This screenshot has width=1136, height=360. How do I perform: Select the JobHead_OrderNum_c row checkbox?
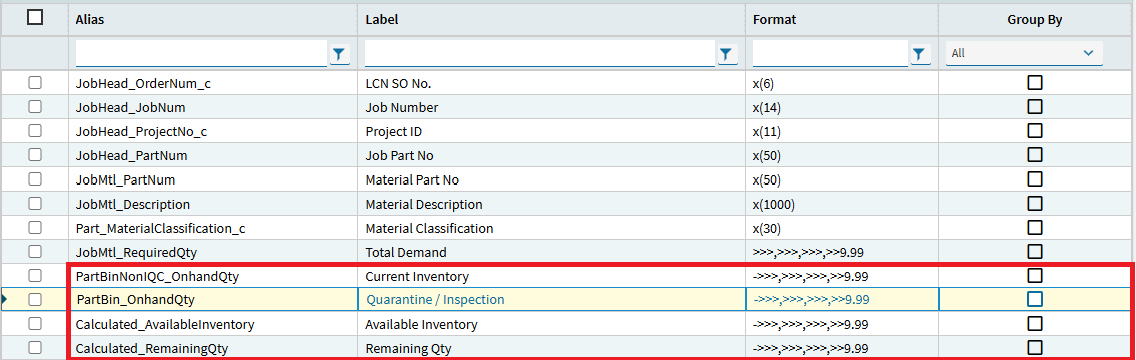pos(35,83)
